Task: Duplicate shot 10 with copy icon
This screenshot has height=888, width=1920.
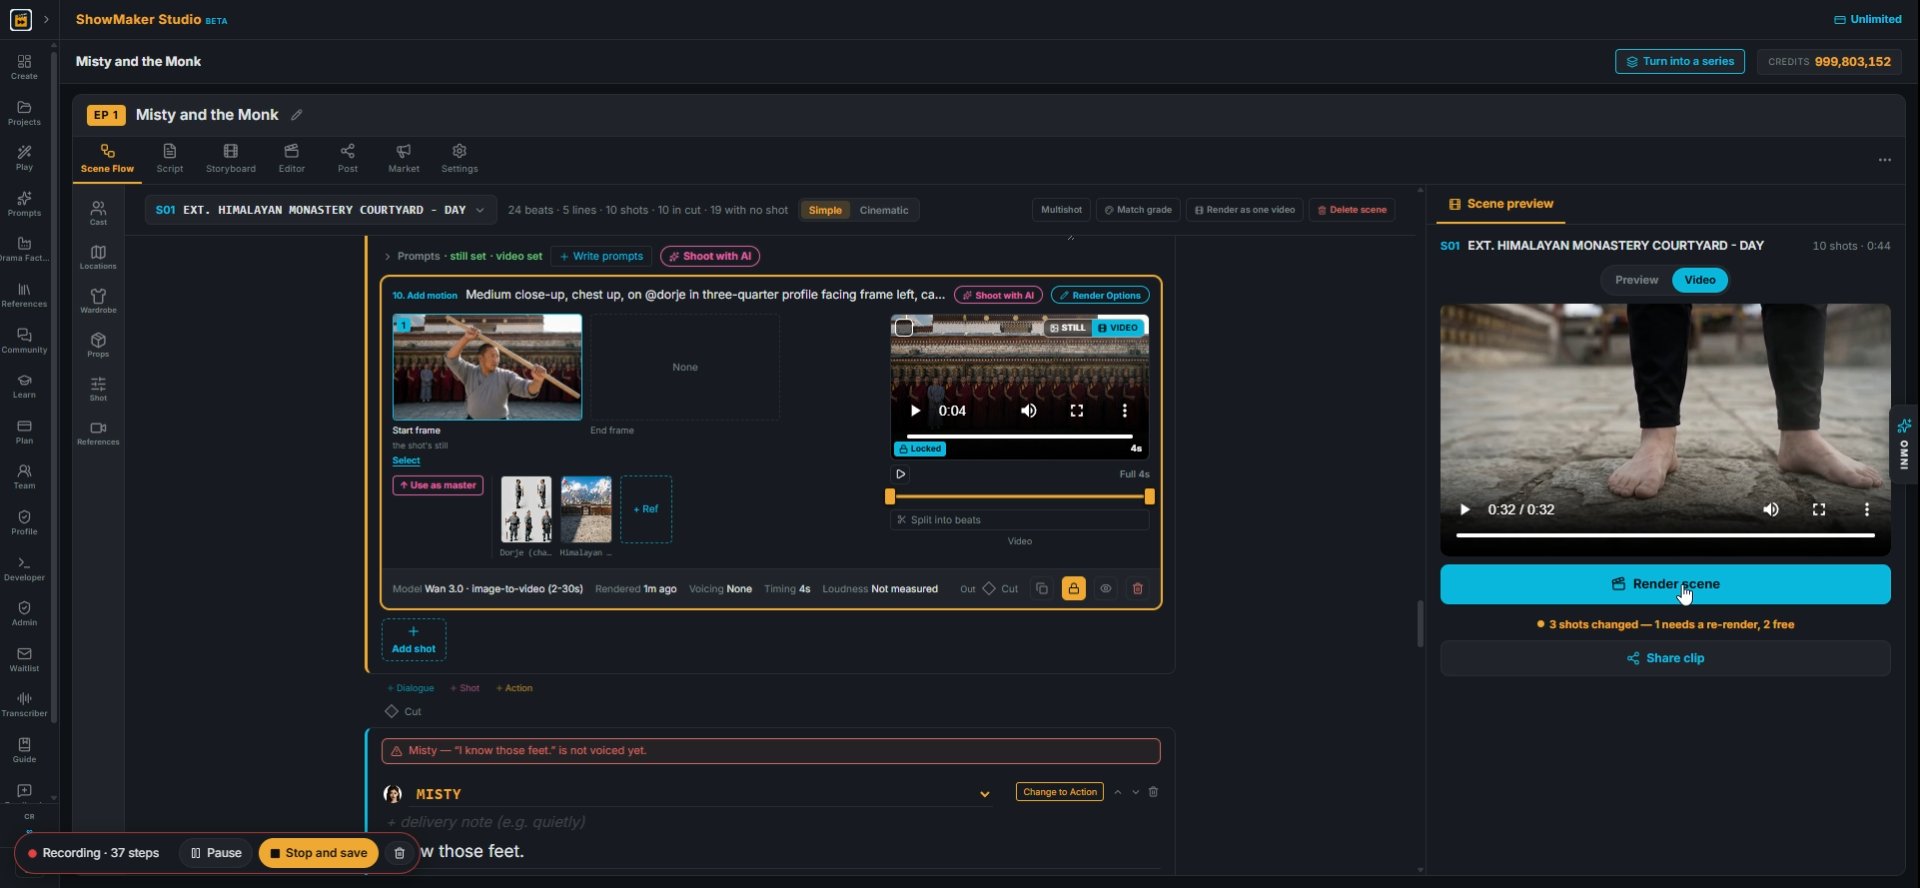Action: (1042, 589)
